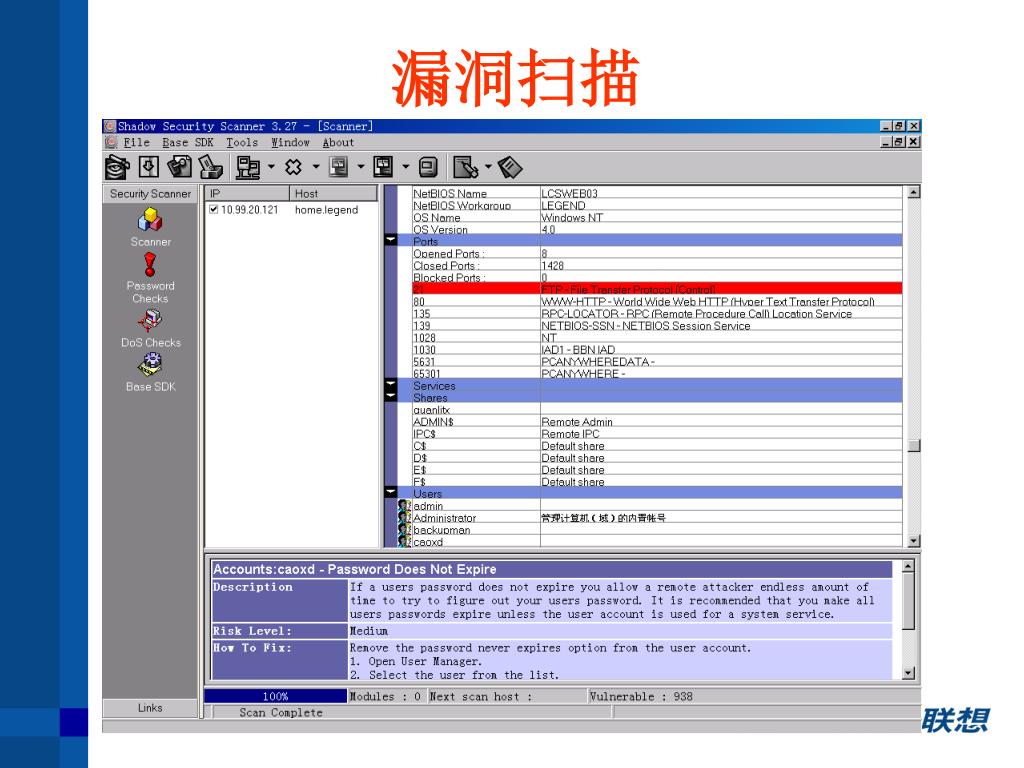
Task: Select the red port 21 FTP row
Action: tap(657, 289)
